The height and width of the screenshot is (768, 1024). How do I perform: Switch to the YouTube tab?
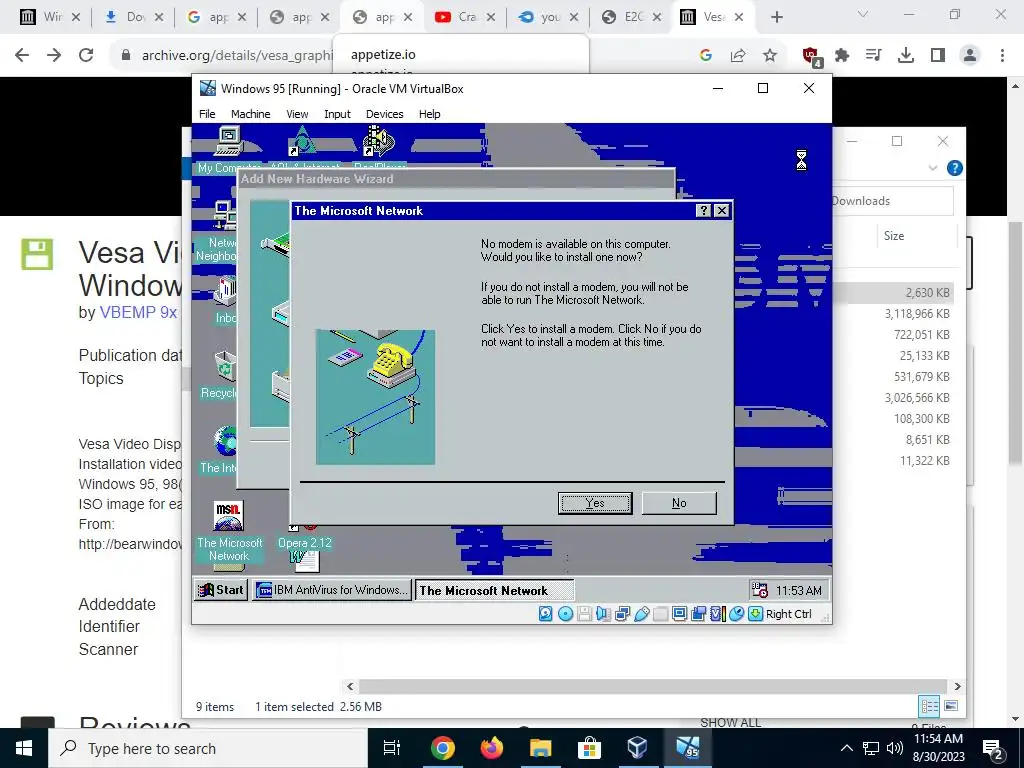(x=465, y=17)
